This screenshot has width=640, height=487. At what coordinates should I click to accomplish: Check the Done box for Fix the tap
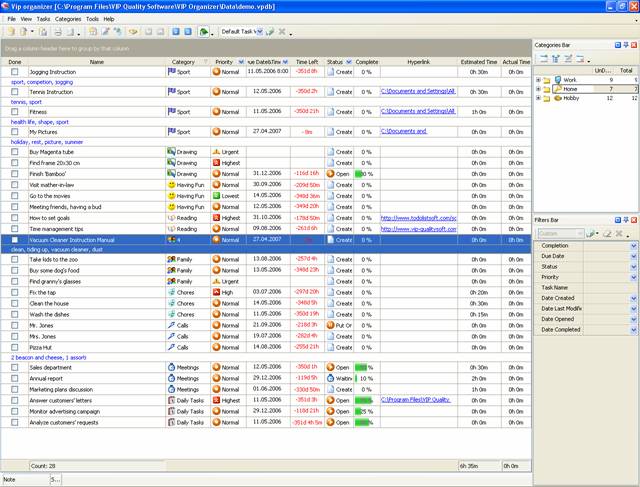pyautogui.click(x=15, y=291)
